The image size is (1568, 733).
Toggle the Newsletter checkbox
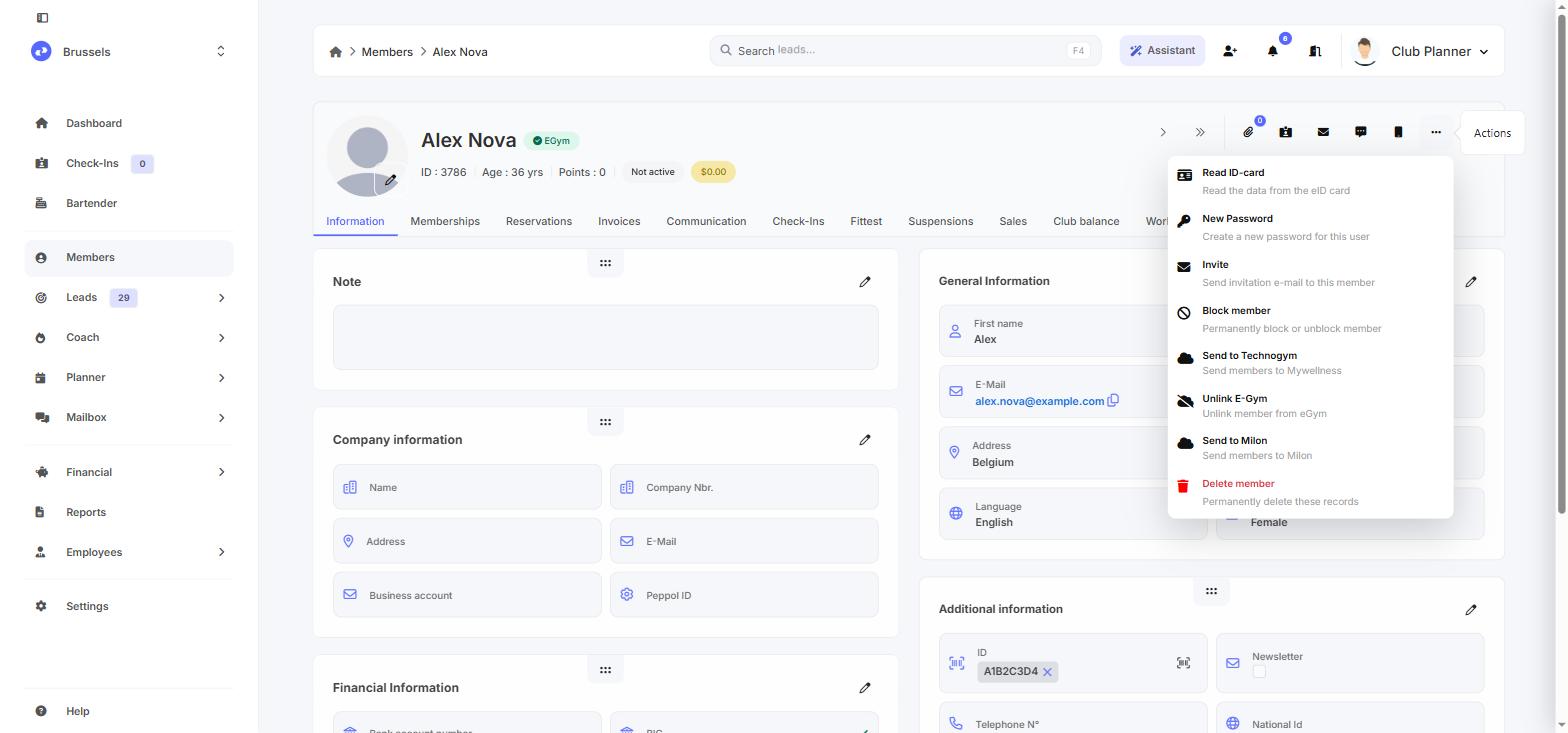1259,672
